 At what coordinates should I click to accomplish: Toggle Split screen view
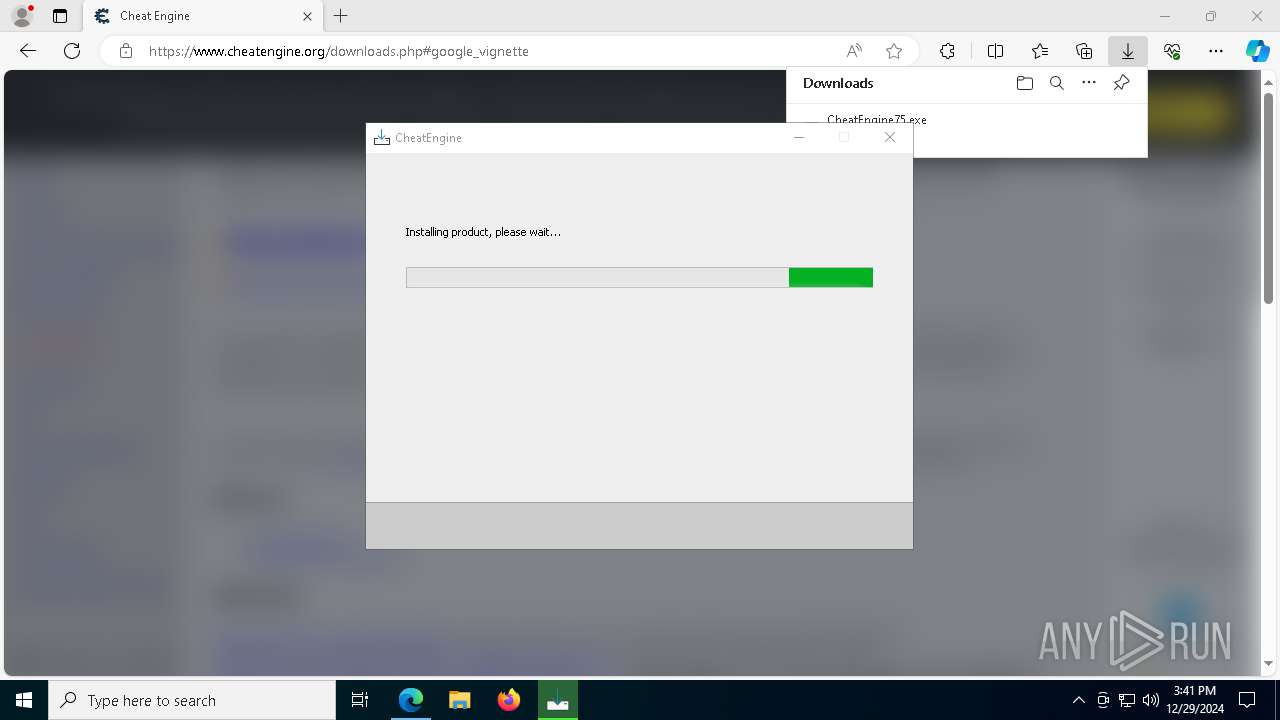point(995,51)
